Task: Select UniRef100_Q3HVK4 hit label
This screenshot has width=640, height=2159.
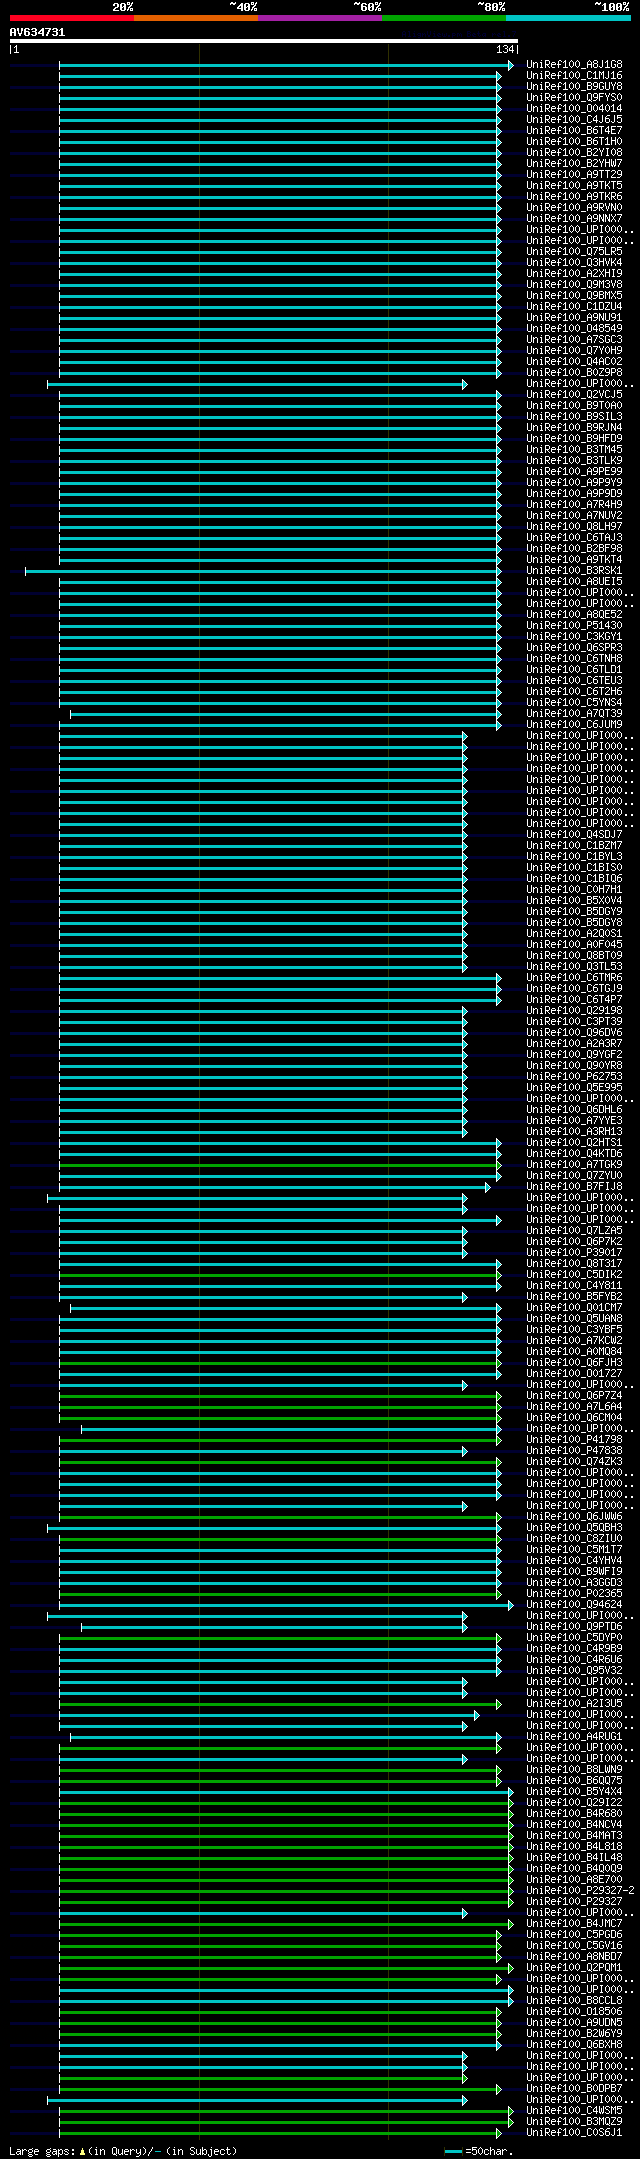Action: (x=574, y=263)
